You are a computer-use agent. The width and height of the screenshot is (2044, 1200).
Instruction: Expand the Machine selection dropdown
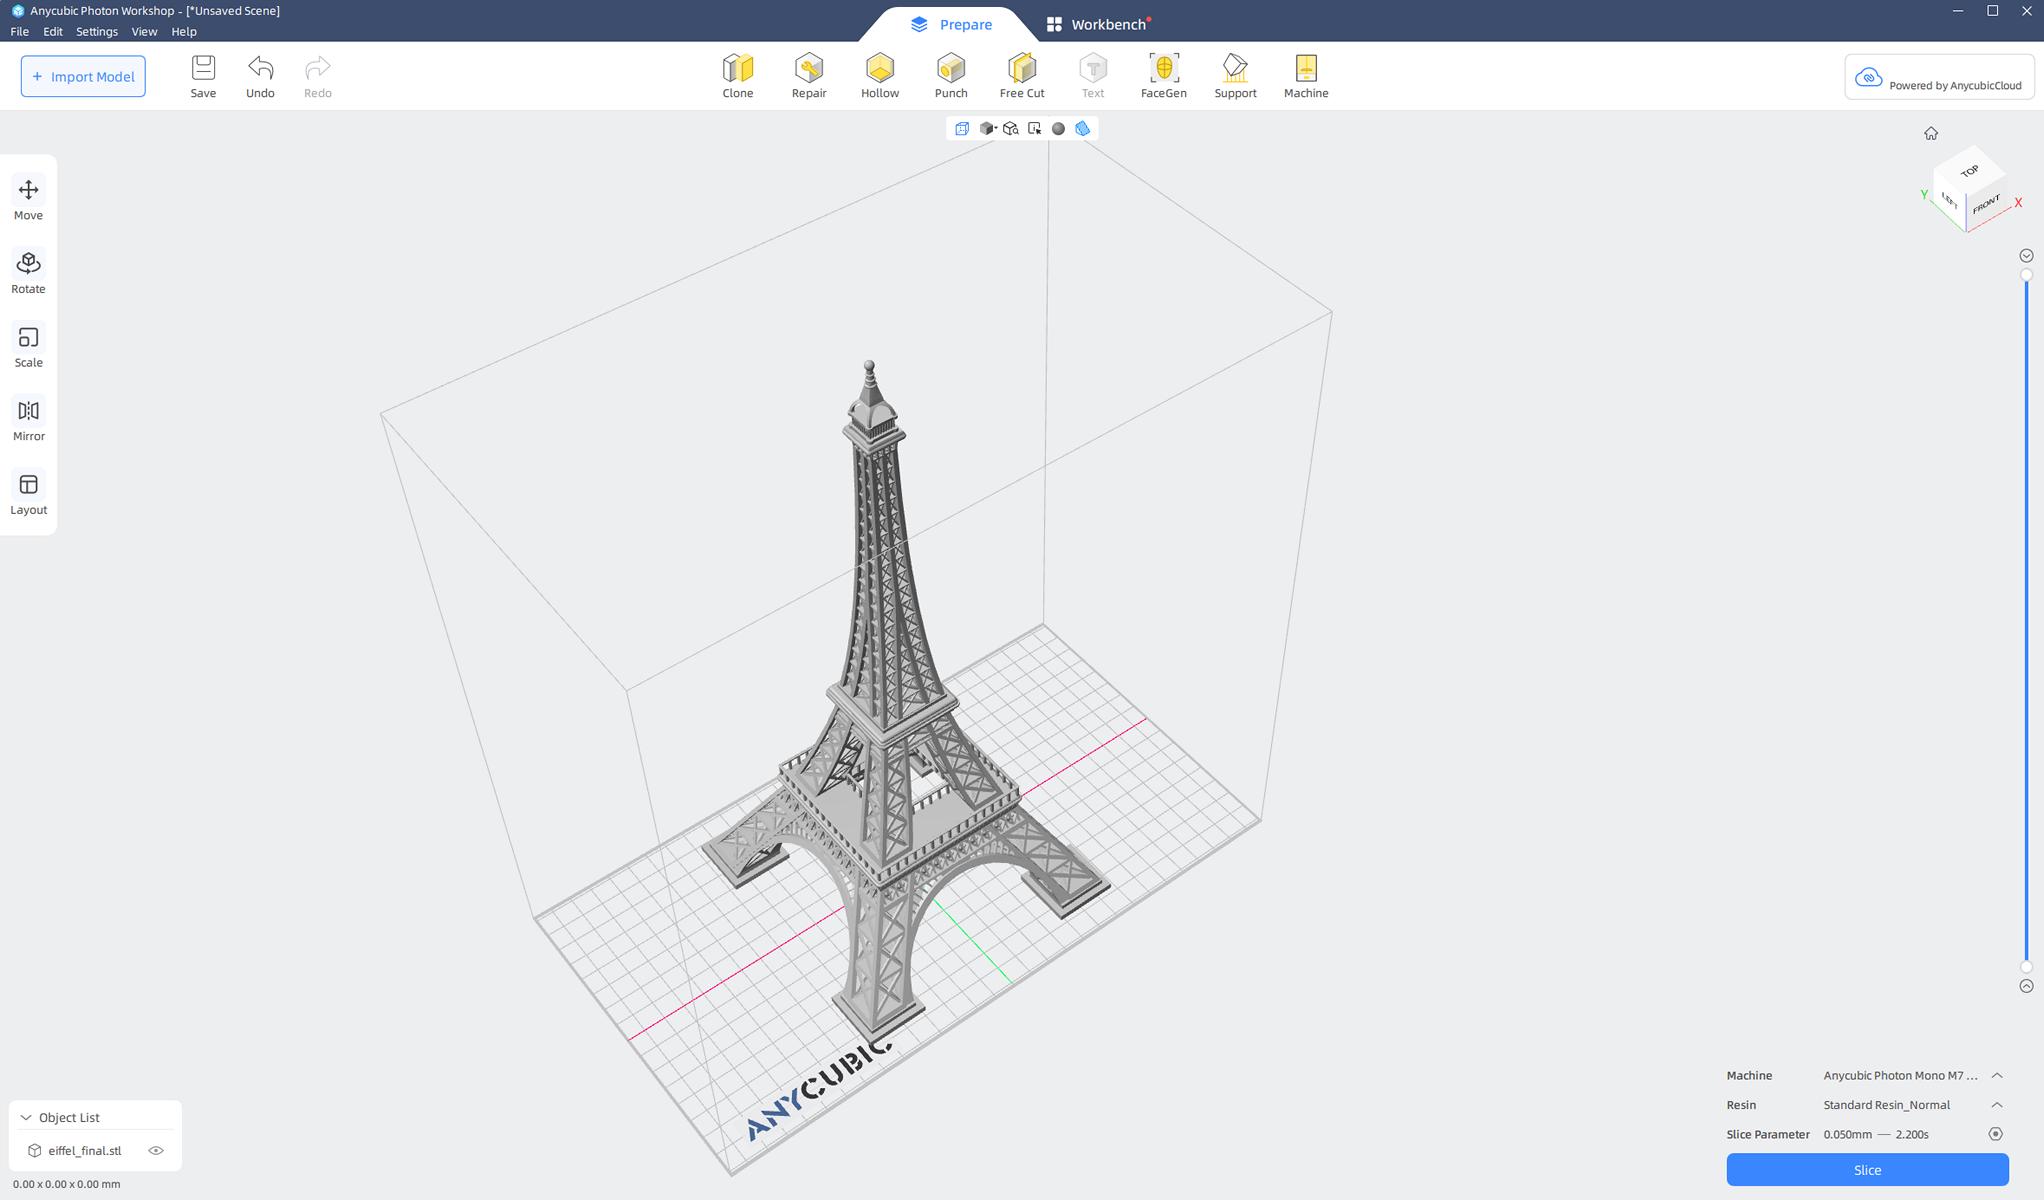(1996, 1075)
